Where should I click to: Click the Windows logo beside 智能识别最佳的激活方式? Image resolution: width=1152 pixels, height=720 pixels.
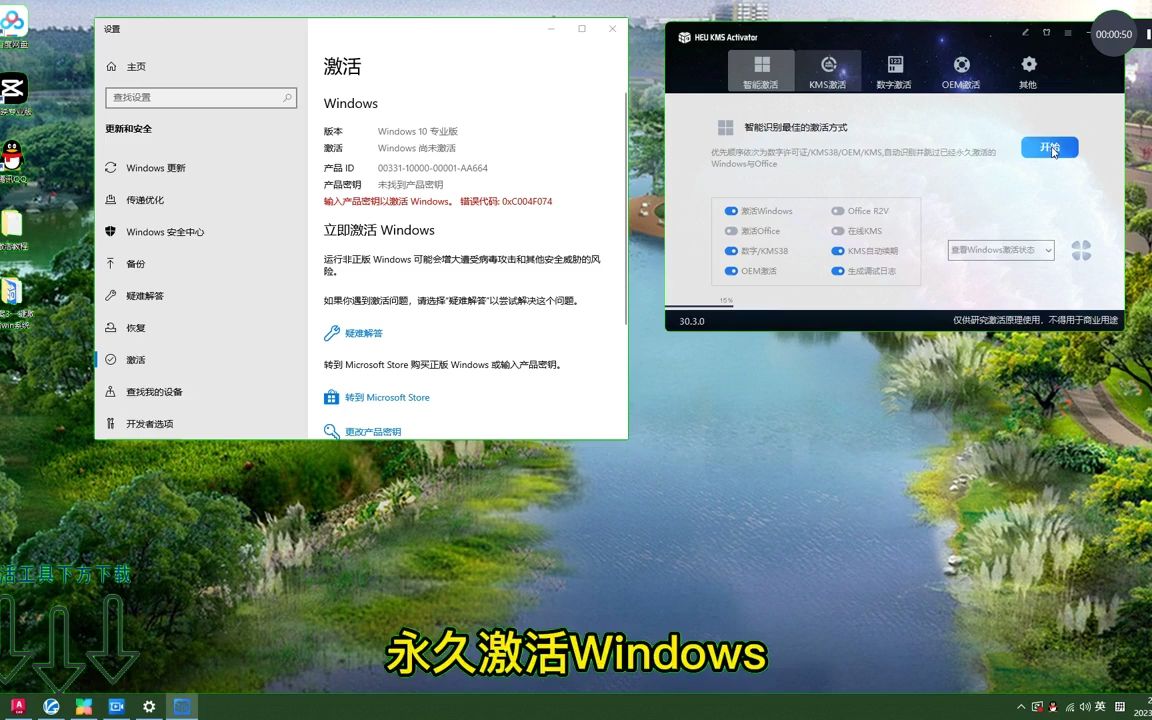click(x=725, y=128)
